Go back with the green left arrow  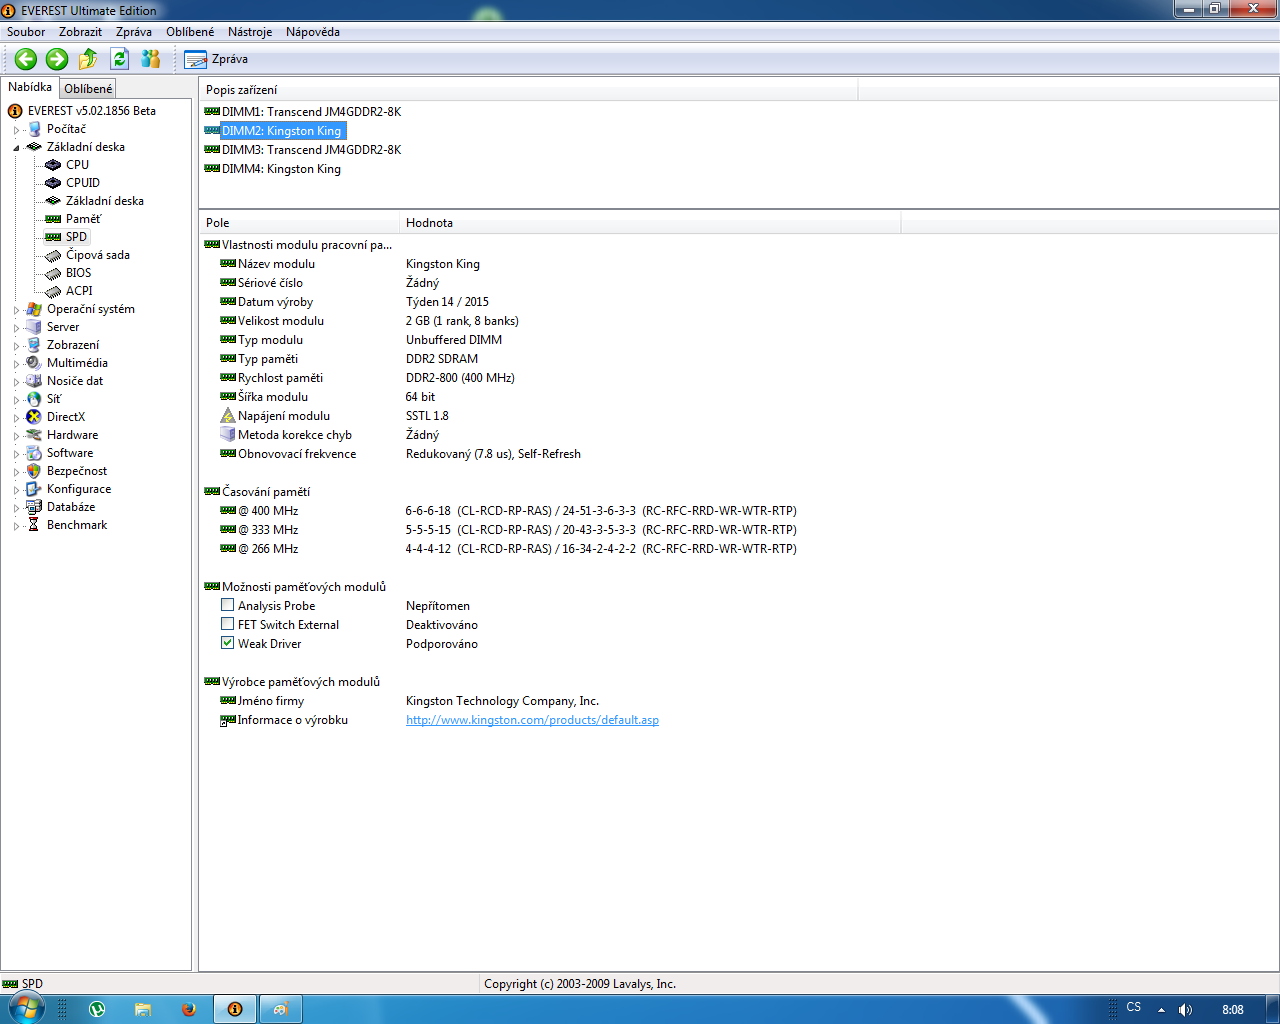pos(26,59)
